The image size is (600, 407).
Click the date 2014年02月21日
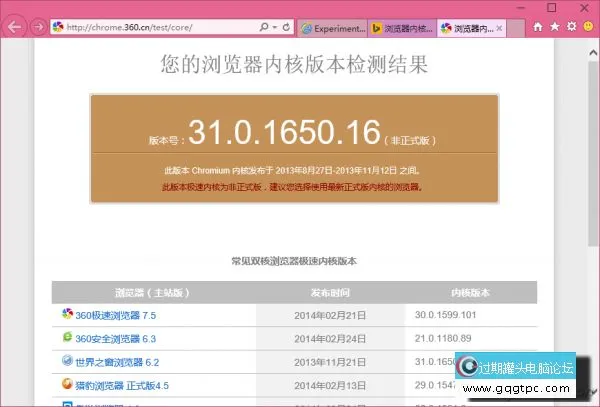[x=330, y=316]
